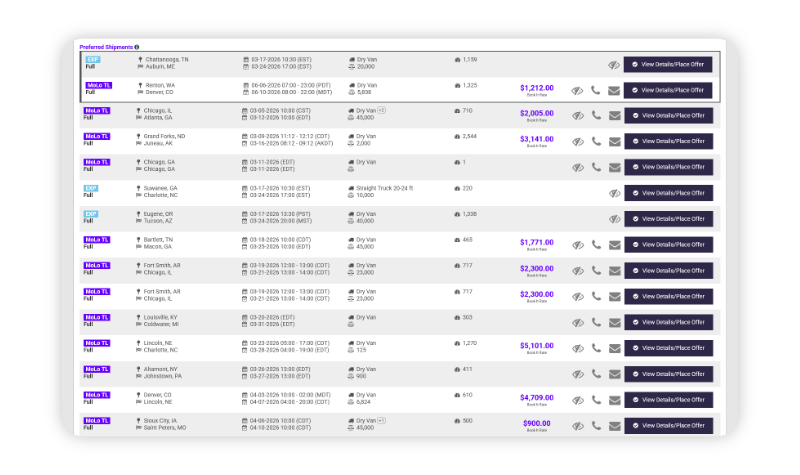800x475 pixels.
Task: Hide the Renton, WA shipment
Action: coord(577,90)
